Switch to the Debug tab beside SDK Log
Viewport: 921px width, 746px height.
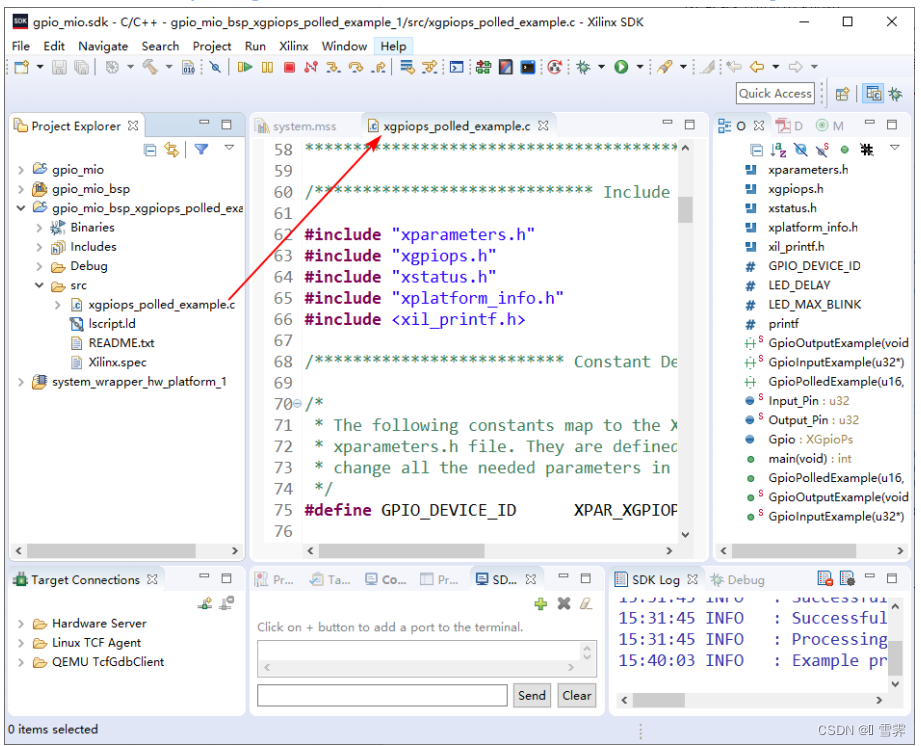(738, 580)
